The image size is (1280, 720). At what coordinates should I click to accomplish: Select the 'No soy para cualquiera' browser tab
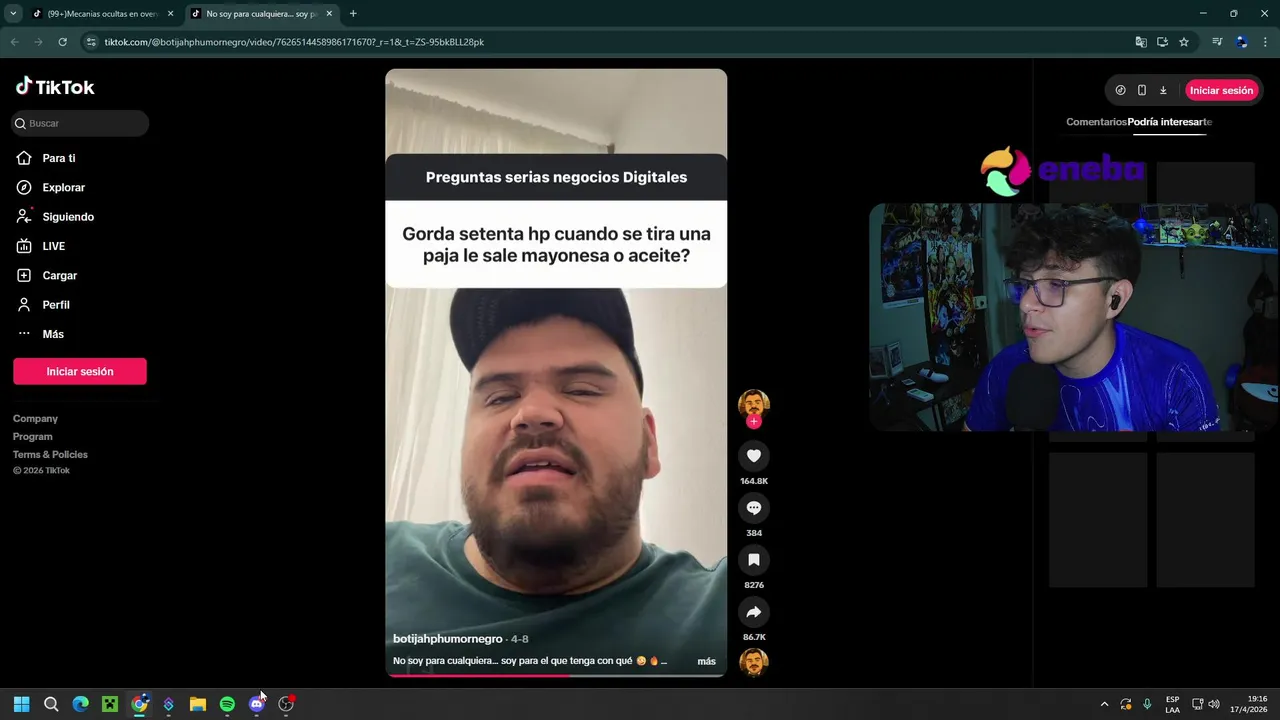pyautogui.click(x=260, y=14)
